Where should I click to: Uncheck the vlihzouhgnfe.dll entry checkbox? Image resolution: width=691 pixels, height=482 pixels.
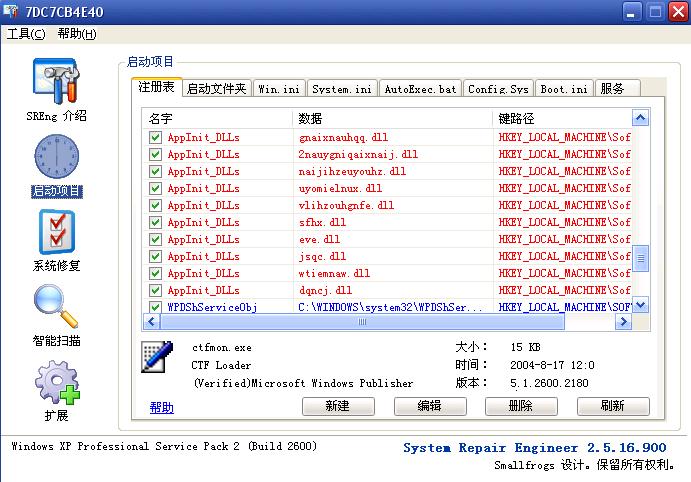[x=155, y=205]
